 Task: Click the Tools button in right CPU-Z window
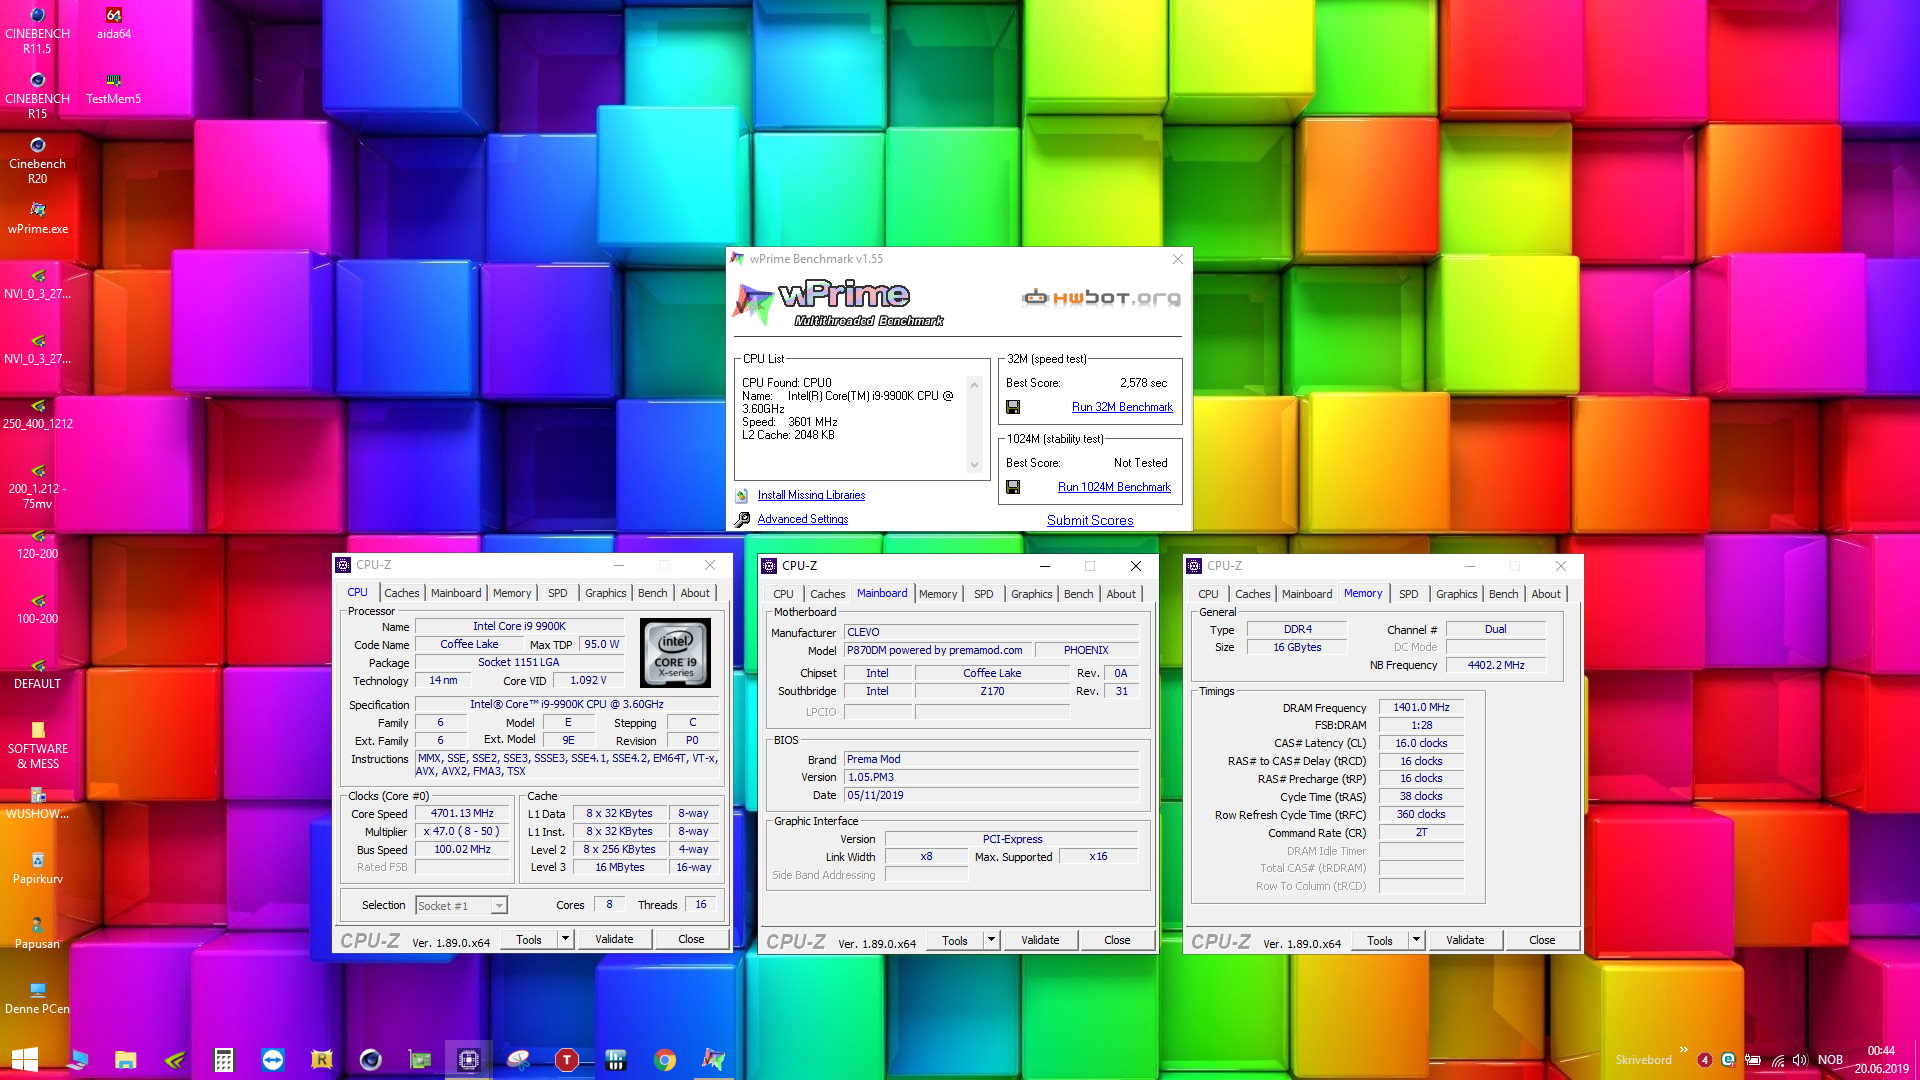[x=1380, y=940]
